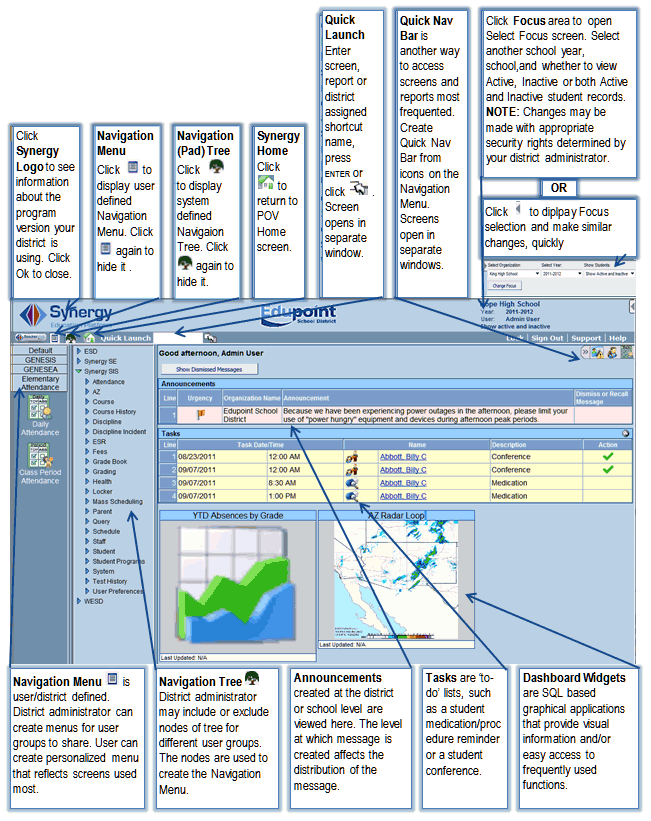The width and height of the screenshot is (651, 821).
Task: Click Support in top bar
Action: click(586, 338)
